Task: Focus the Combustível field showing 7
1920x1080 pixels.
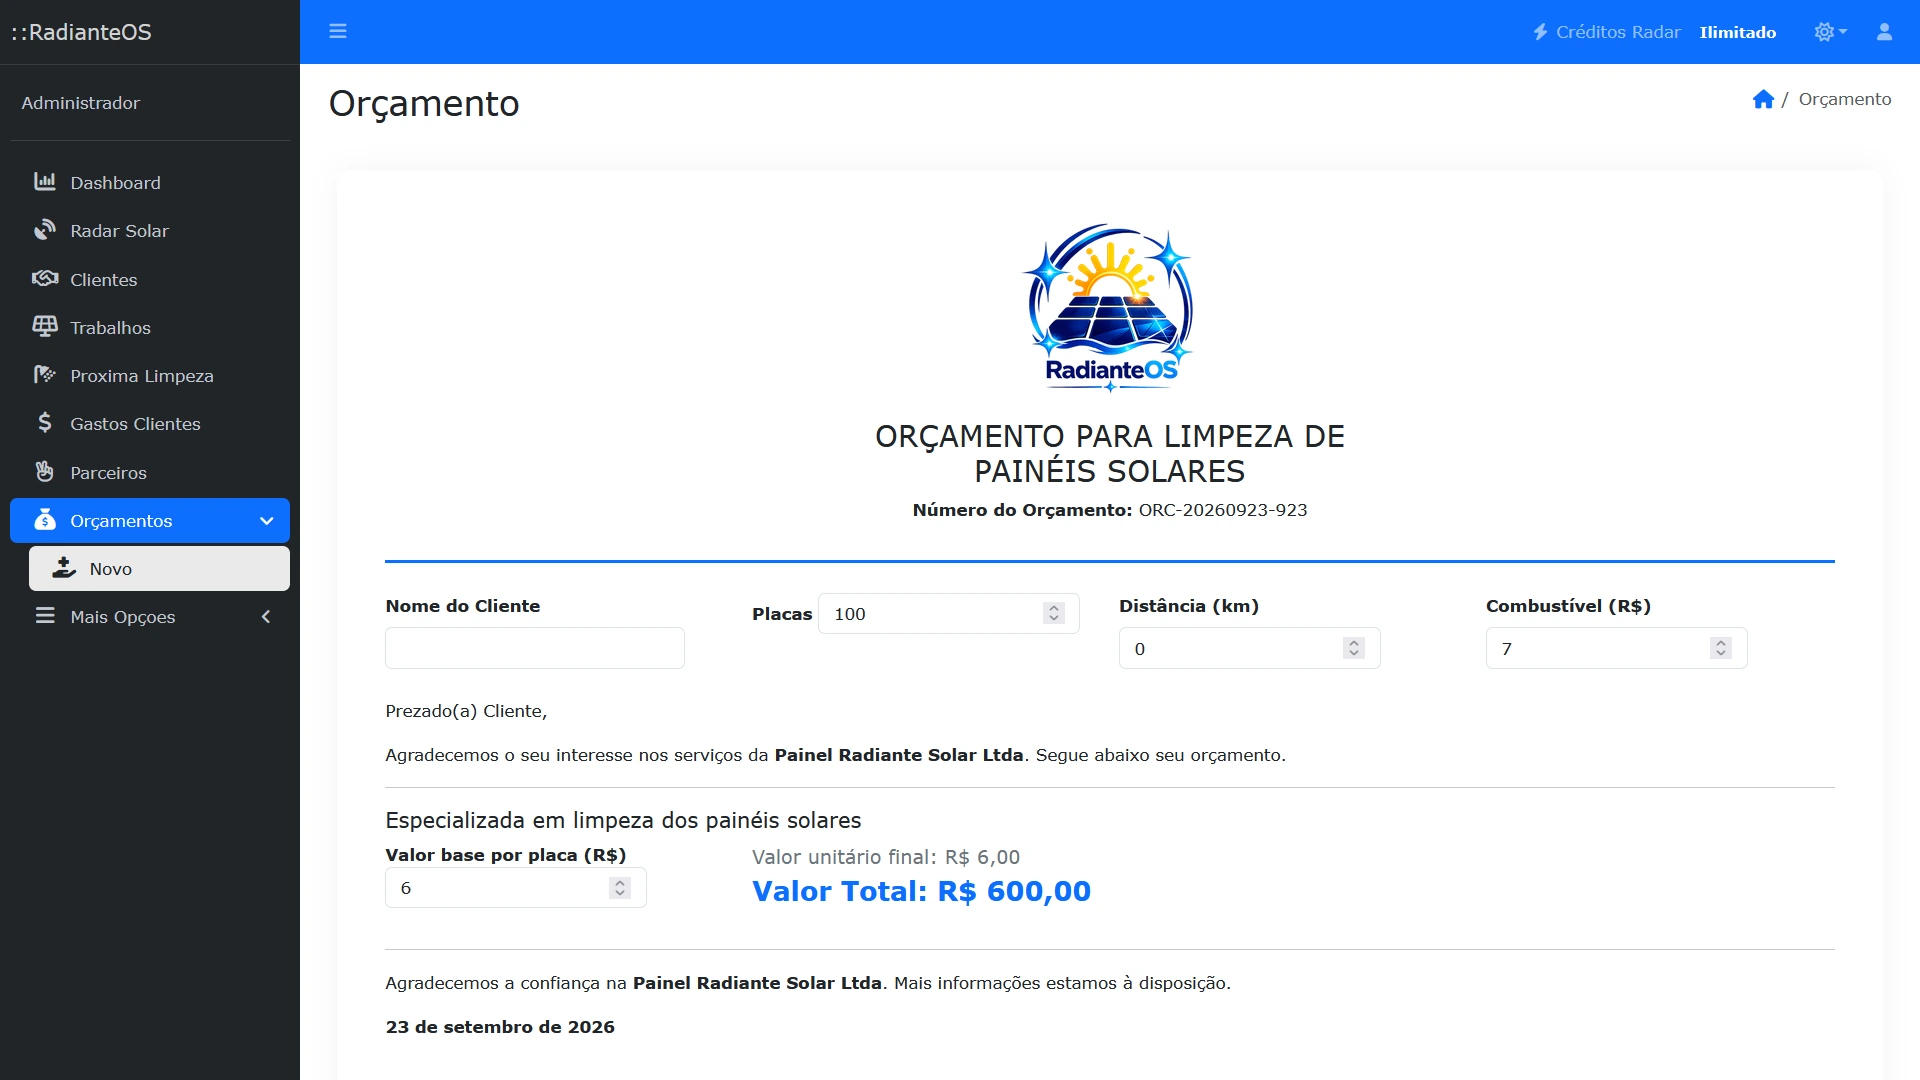Action: 1617,648
